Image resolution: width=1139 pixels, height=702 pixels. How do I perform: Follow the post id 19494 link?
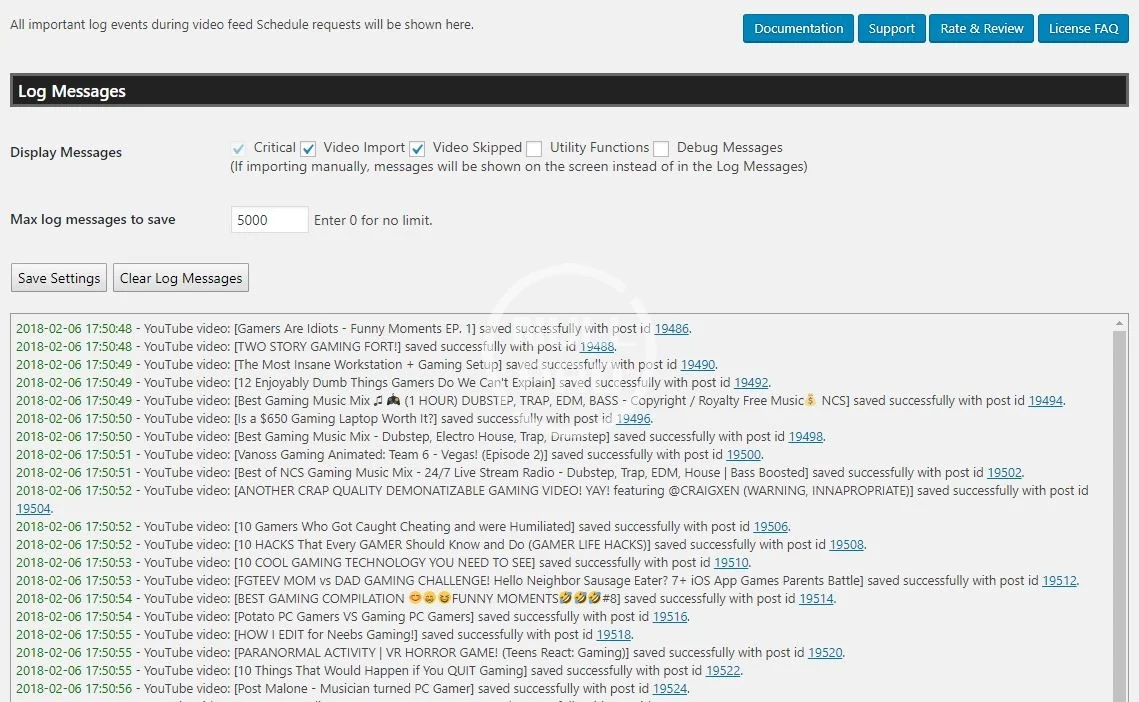point(1045,401)
